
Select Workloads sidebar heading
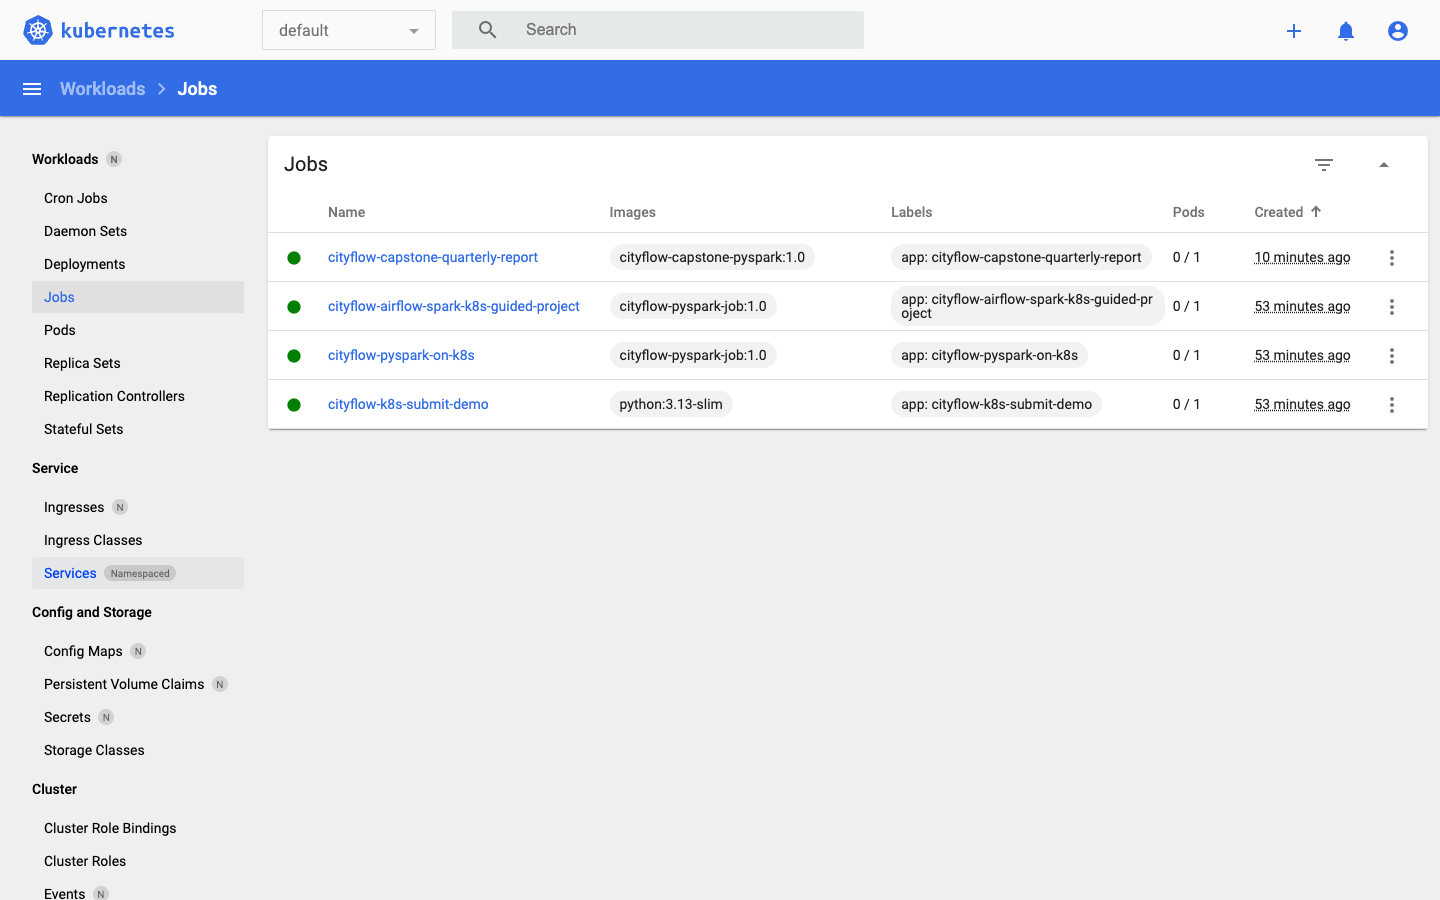tap(65, 159)
